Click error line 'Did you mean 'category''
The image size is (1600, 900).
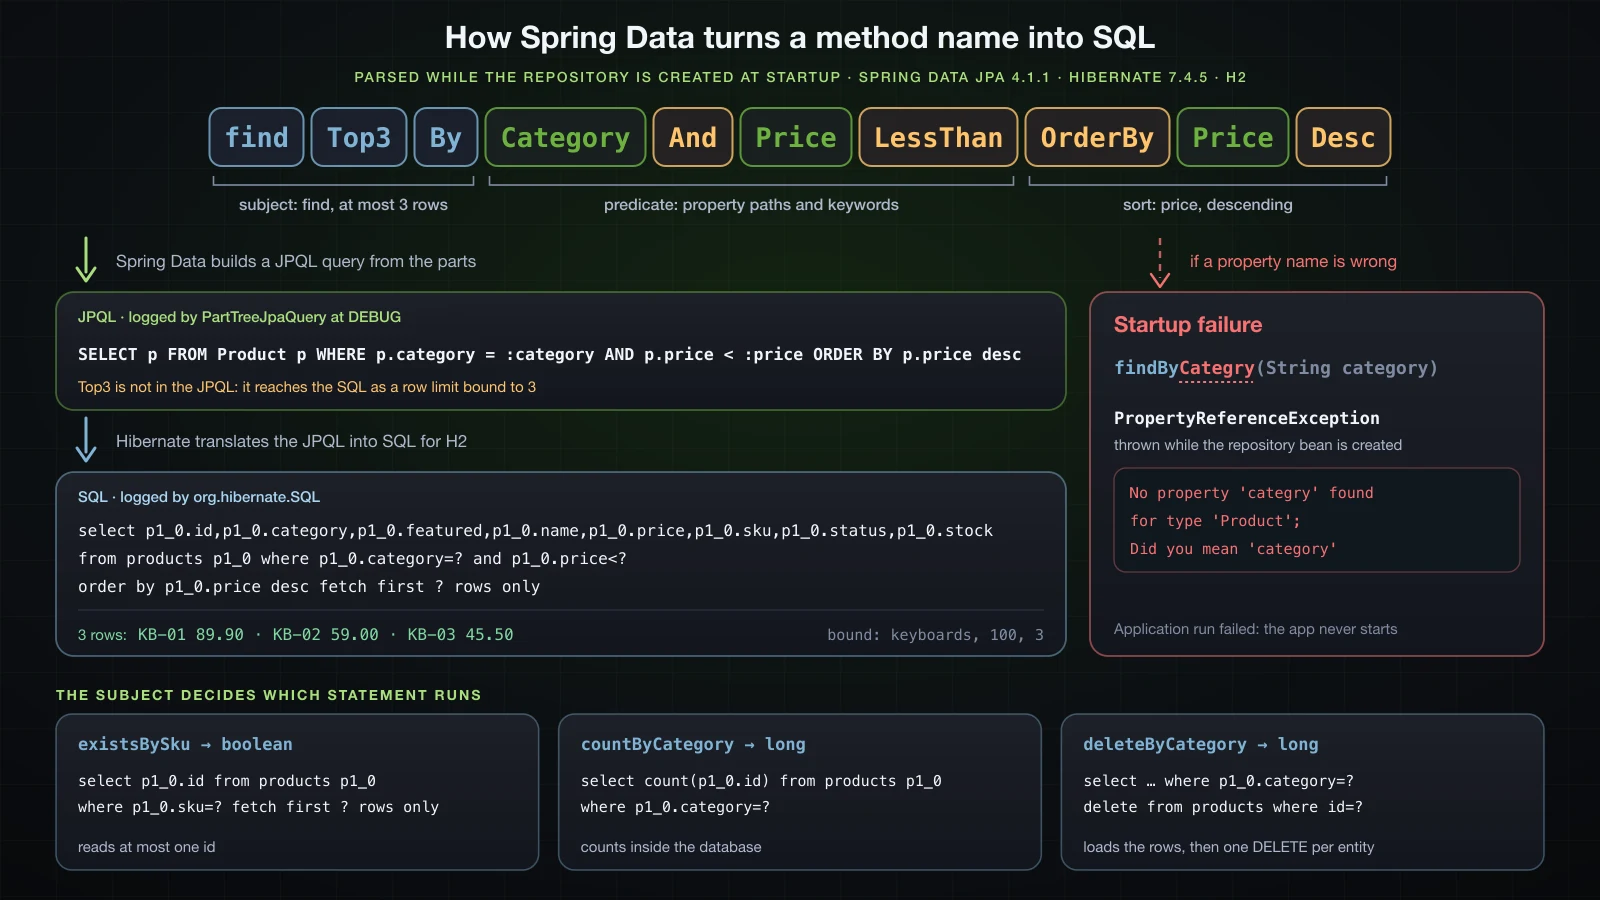coord(1233,549)
